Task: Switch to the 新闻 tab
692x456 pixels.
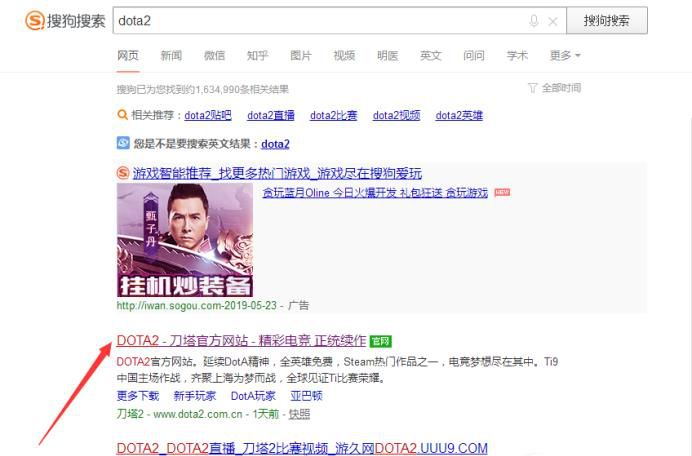Action: point(171,56)
